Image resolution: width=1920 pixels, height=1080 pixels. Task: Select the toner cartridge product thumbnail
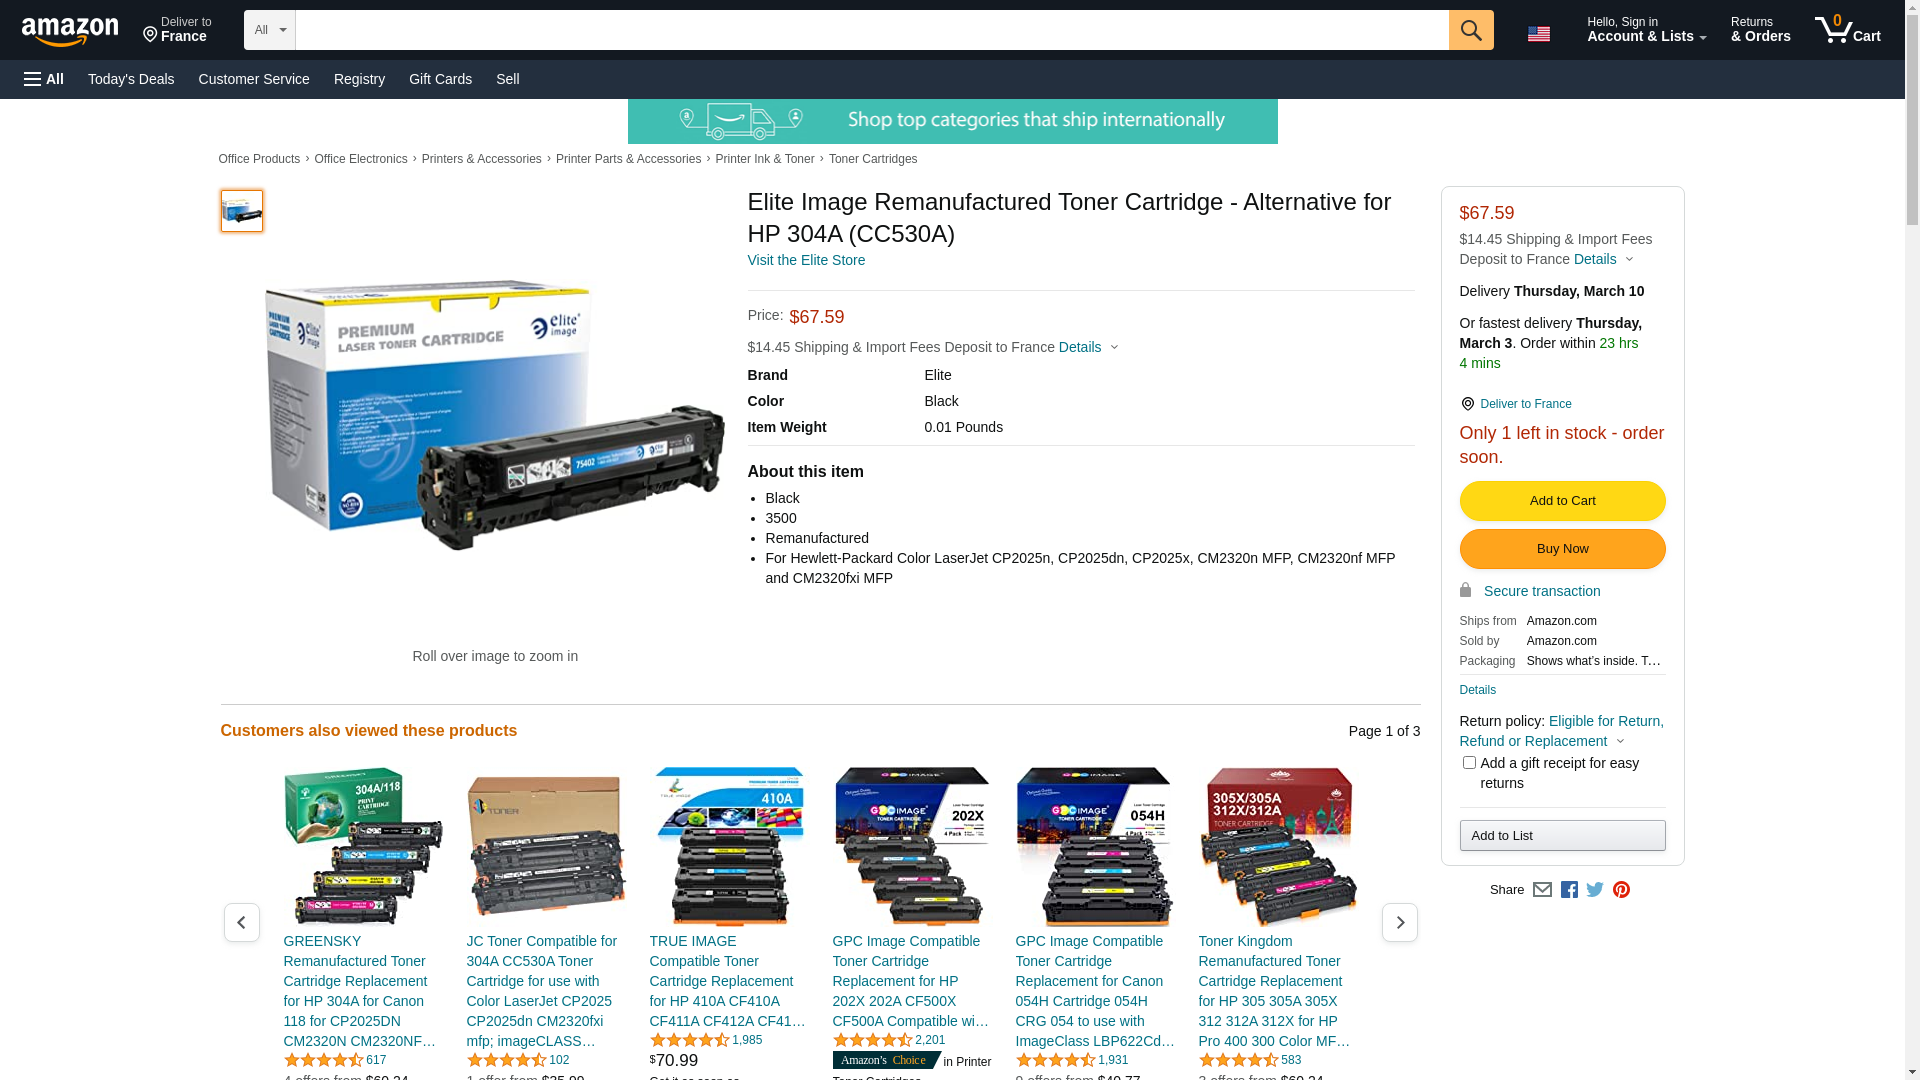pos(242,211)
